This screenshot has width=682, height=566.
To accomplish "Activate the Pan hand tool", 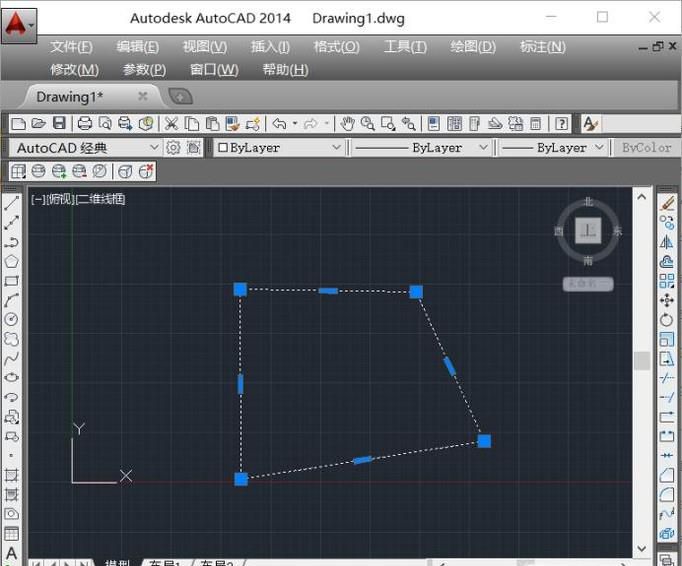I will click(347, 124).
